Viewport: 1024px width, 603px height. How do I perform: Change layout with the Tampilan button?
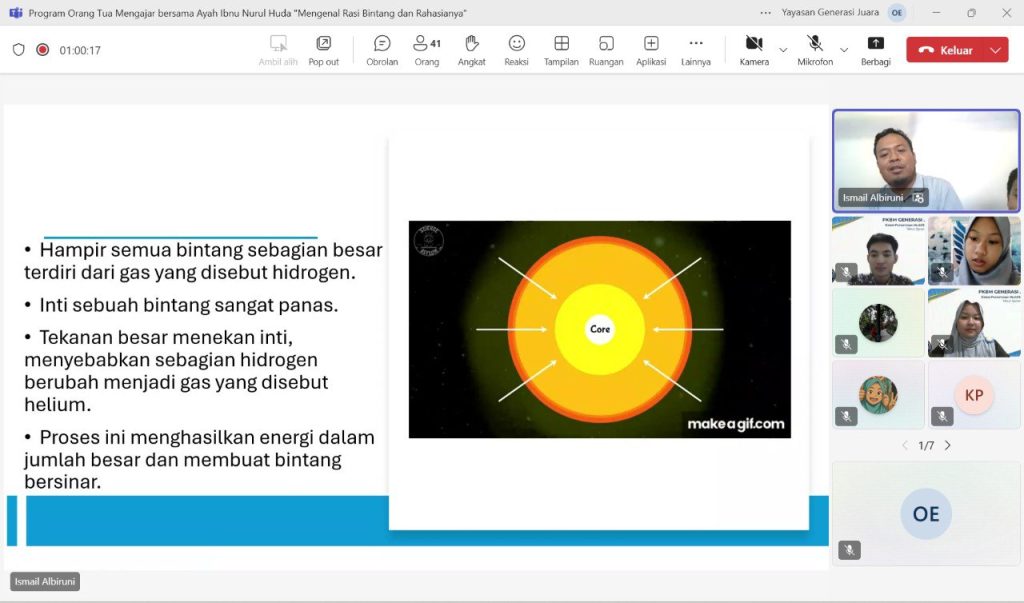coord(561,50)
